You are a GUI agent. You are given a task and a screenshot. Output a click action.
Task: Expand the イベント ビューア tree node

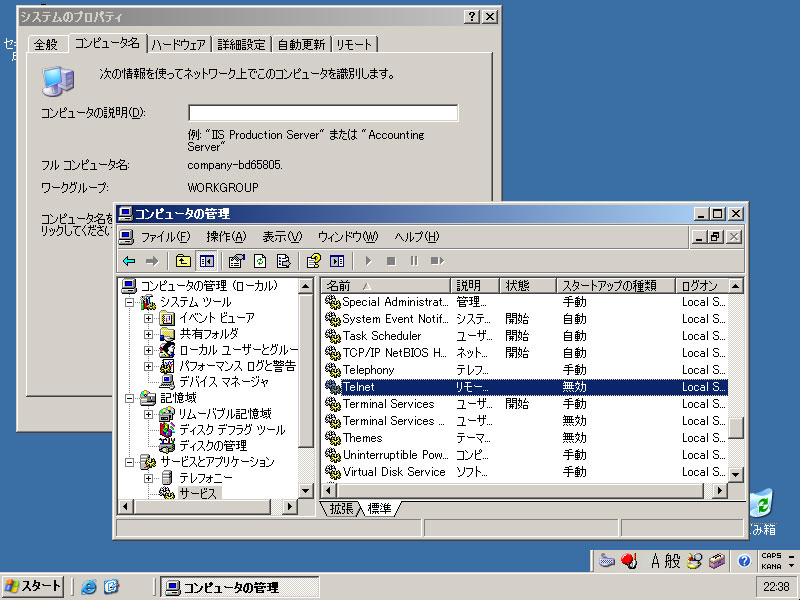tap(149, 318)
